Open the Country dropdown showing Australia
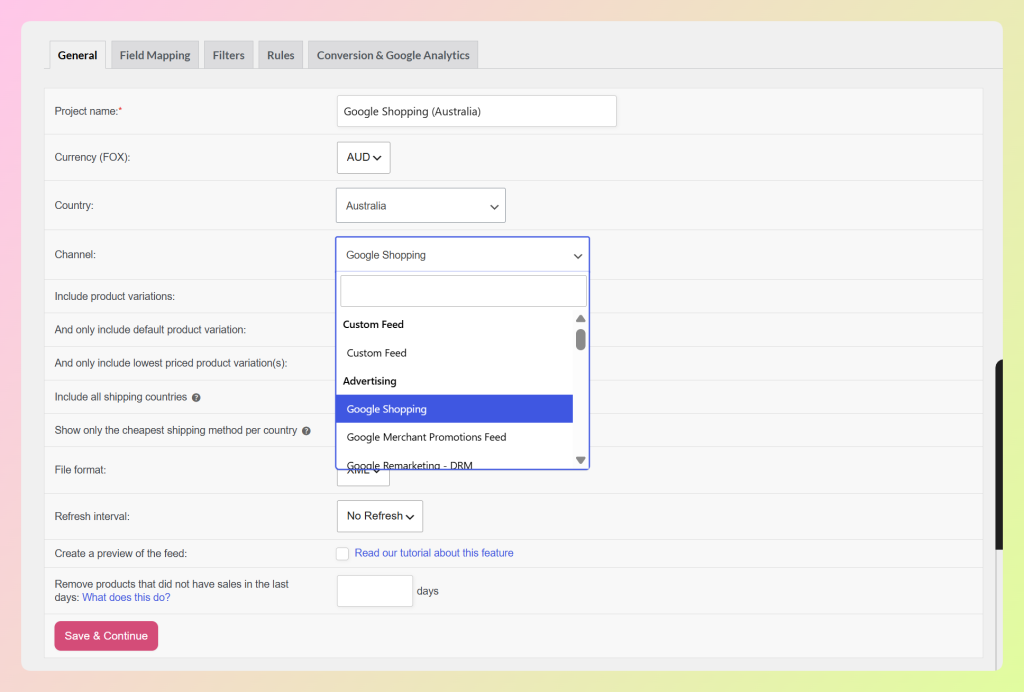Image resolution: width=1024 pixels, height=692 pixels. point(421,206)
